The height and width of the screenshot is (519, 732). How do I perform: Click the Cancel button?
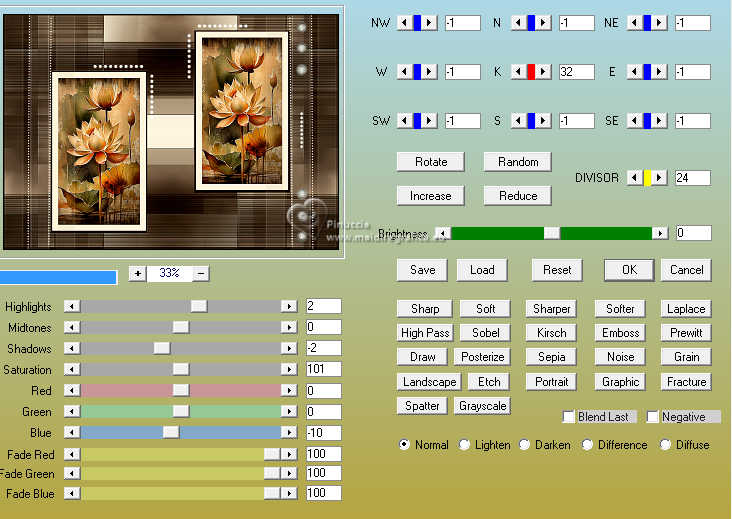[687, 270]
